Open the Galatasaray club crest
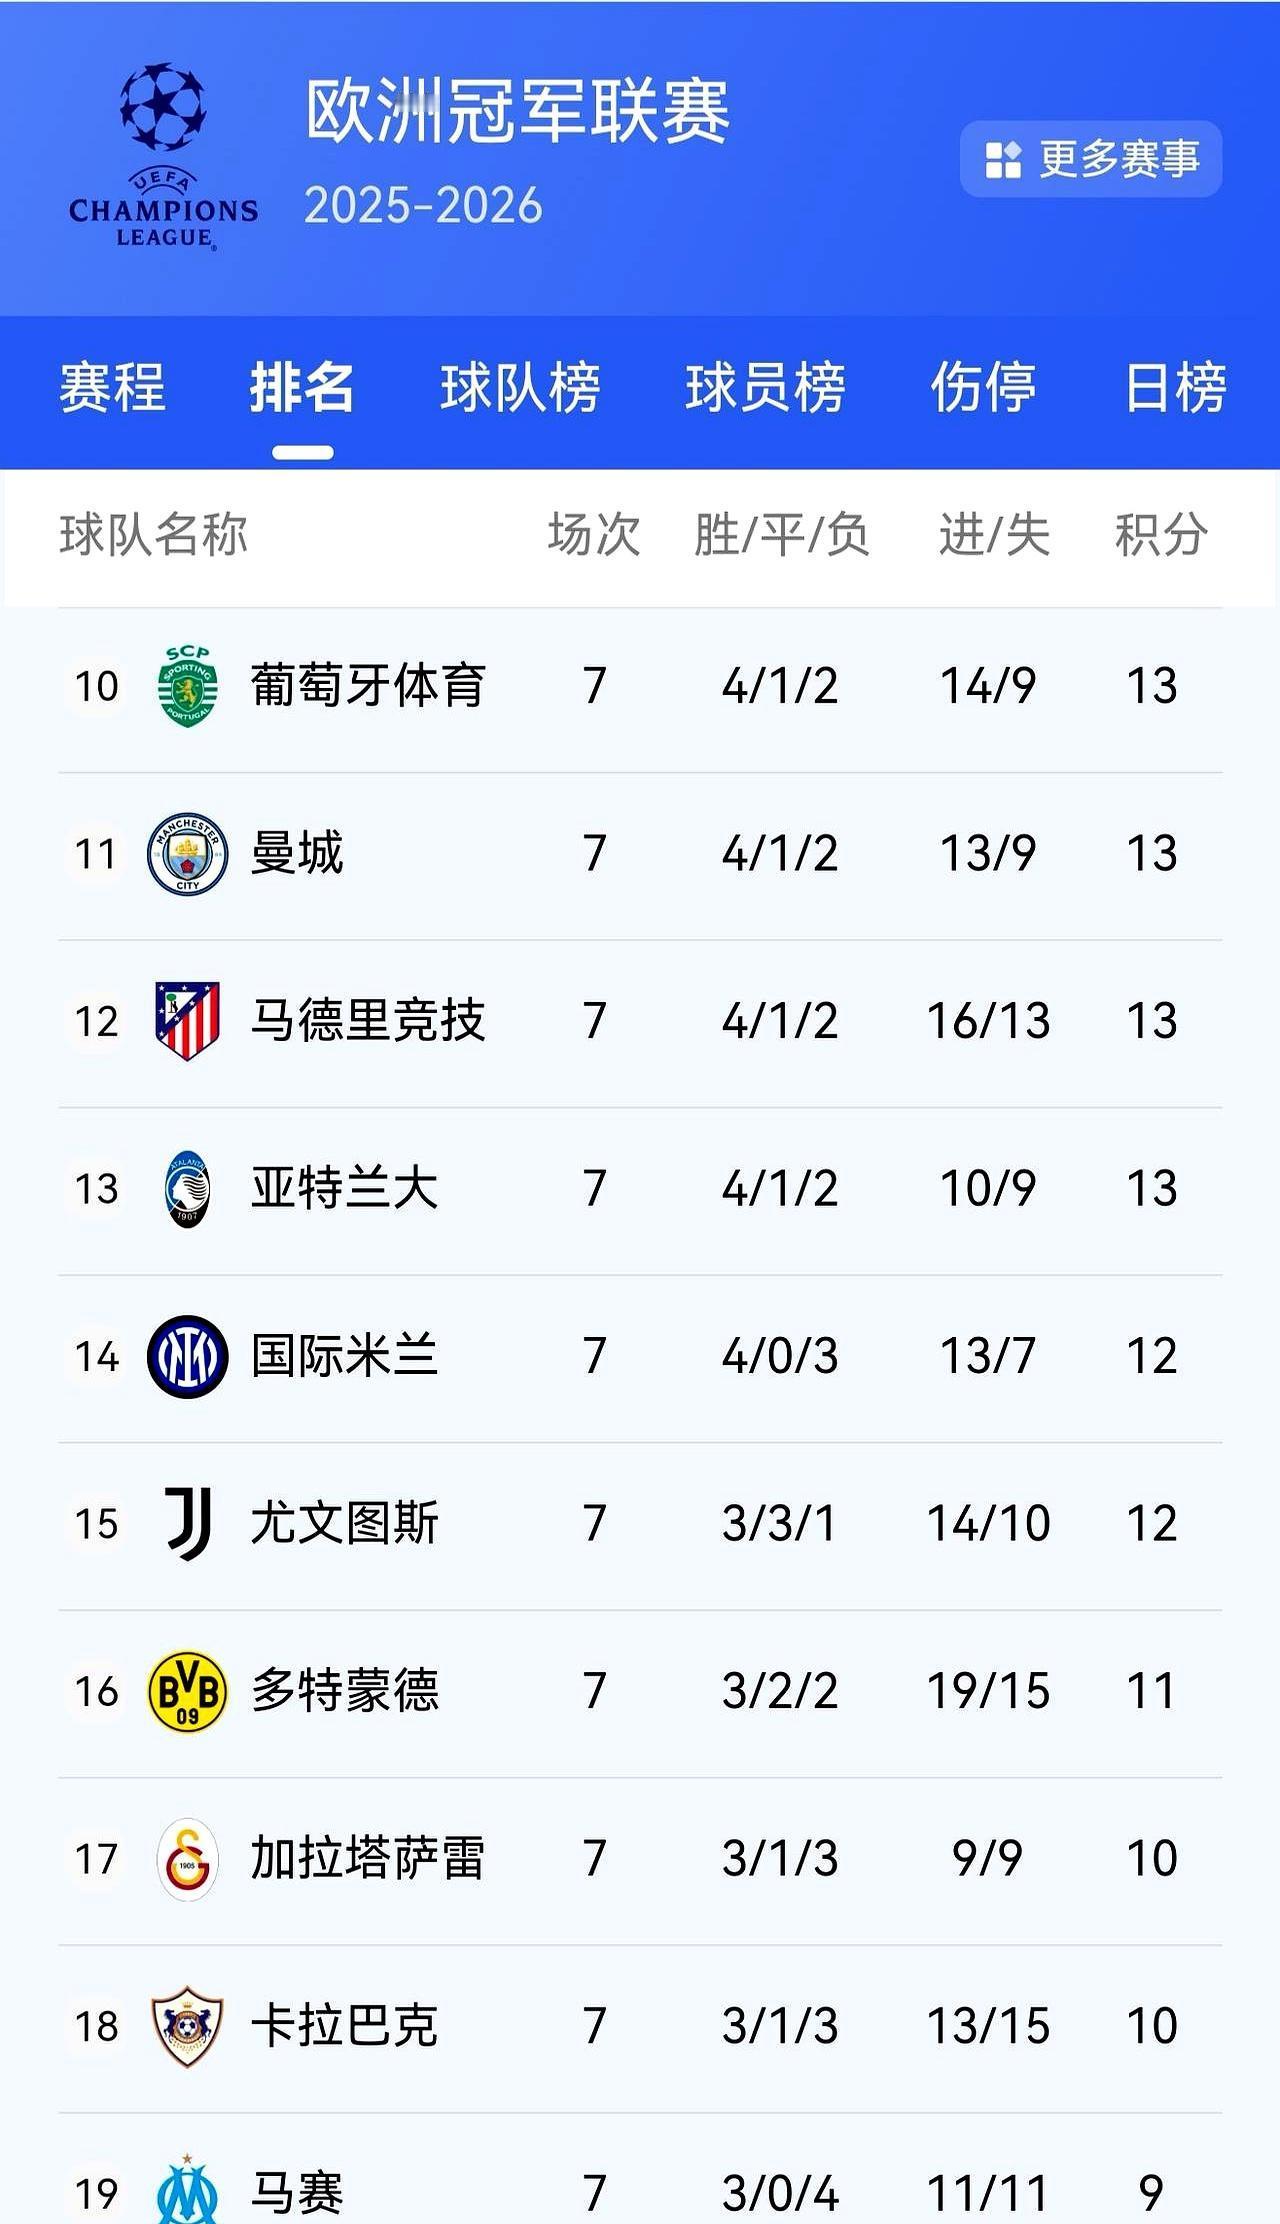 [187, 1859]
